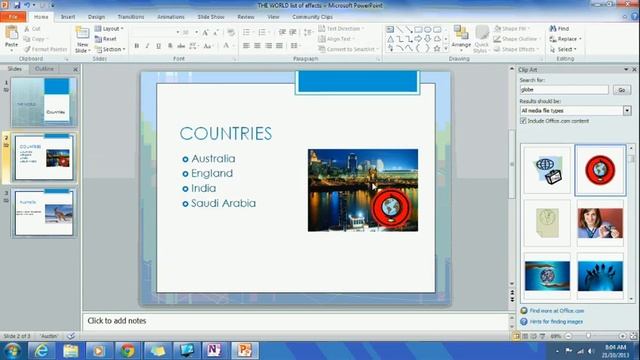
Task: Open Find more at Office.com link
Action: (557, 311)
